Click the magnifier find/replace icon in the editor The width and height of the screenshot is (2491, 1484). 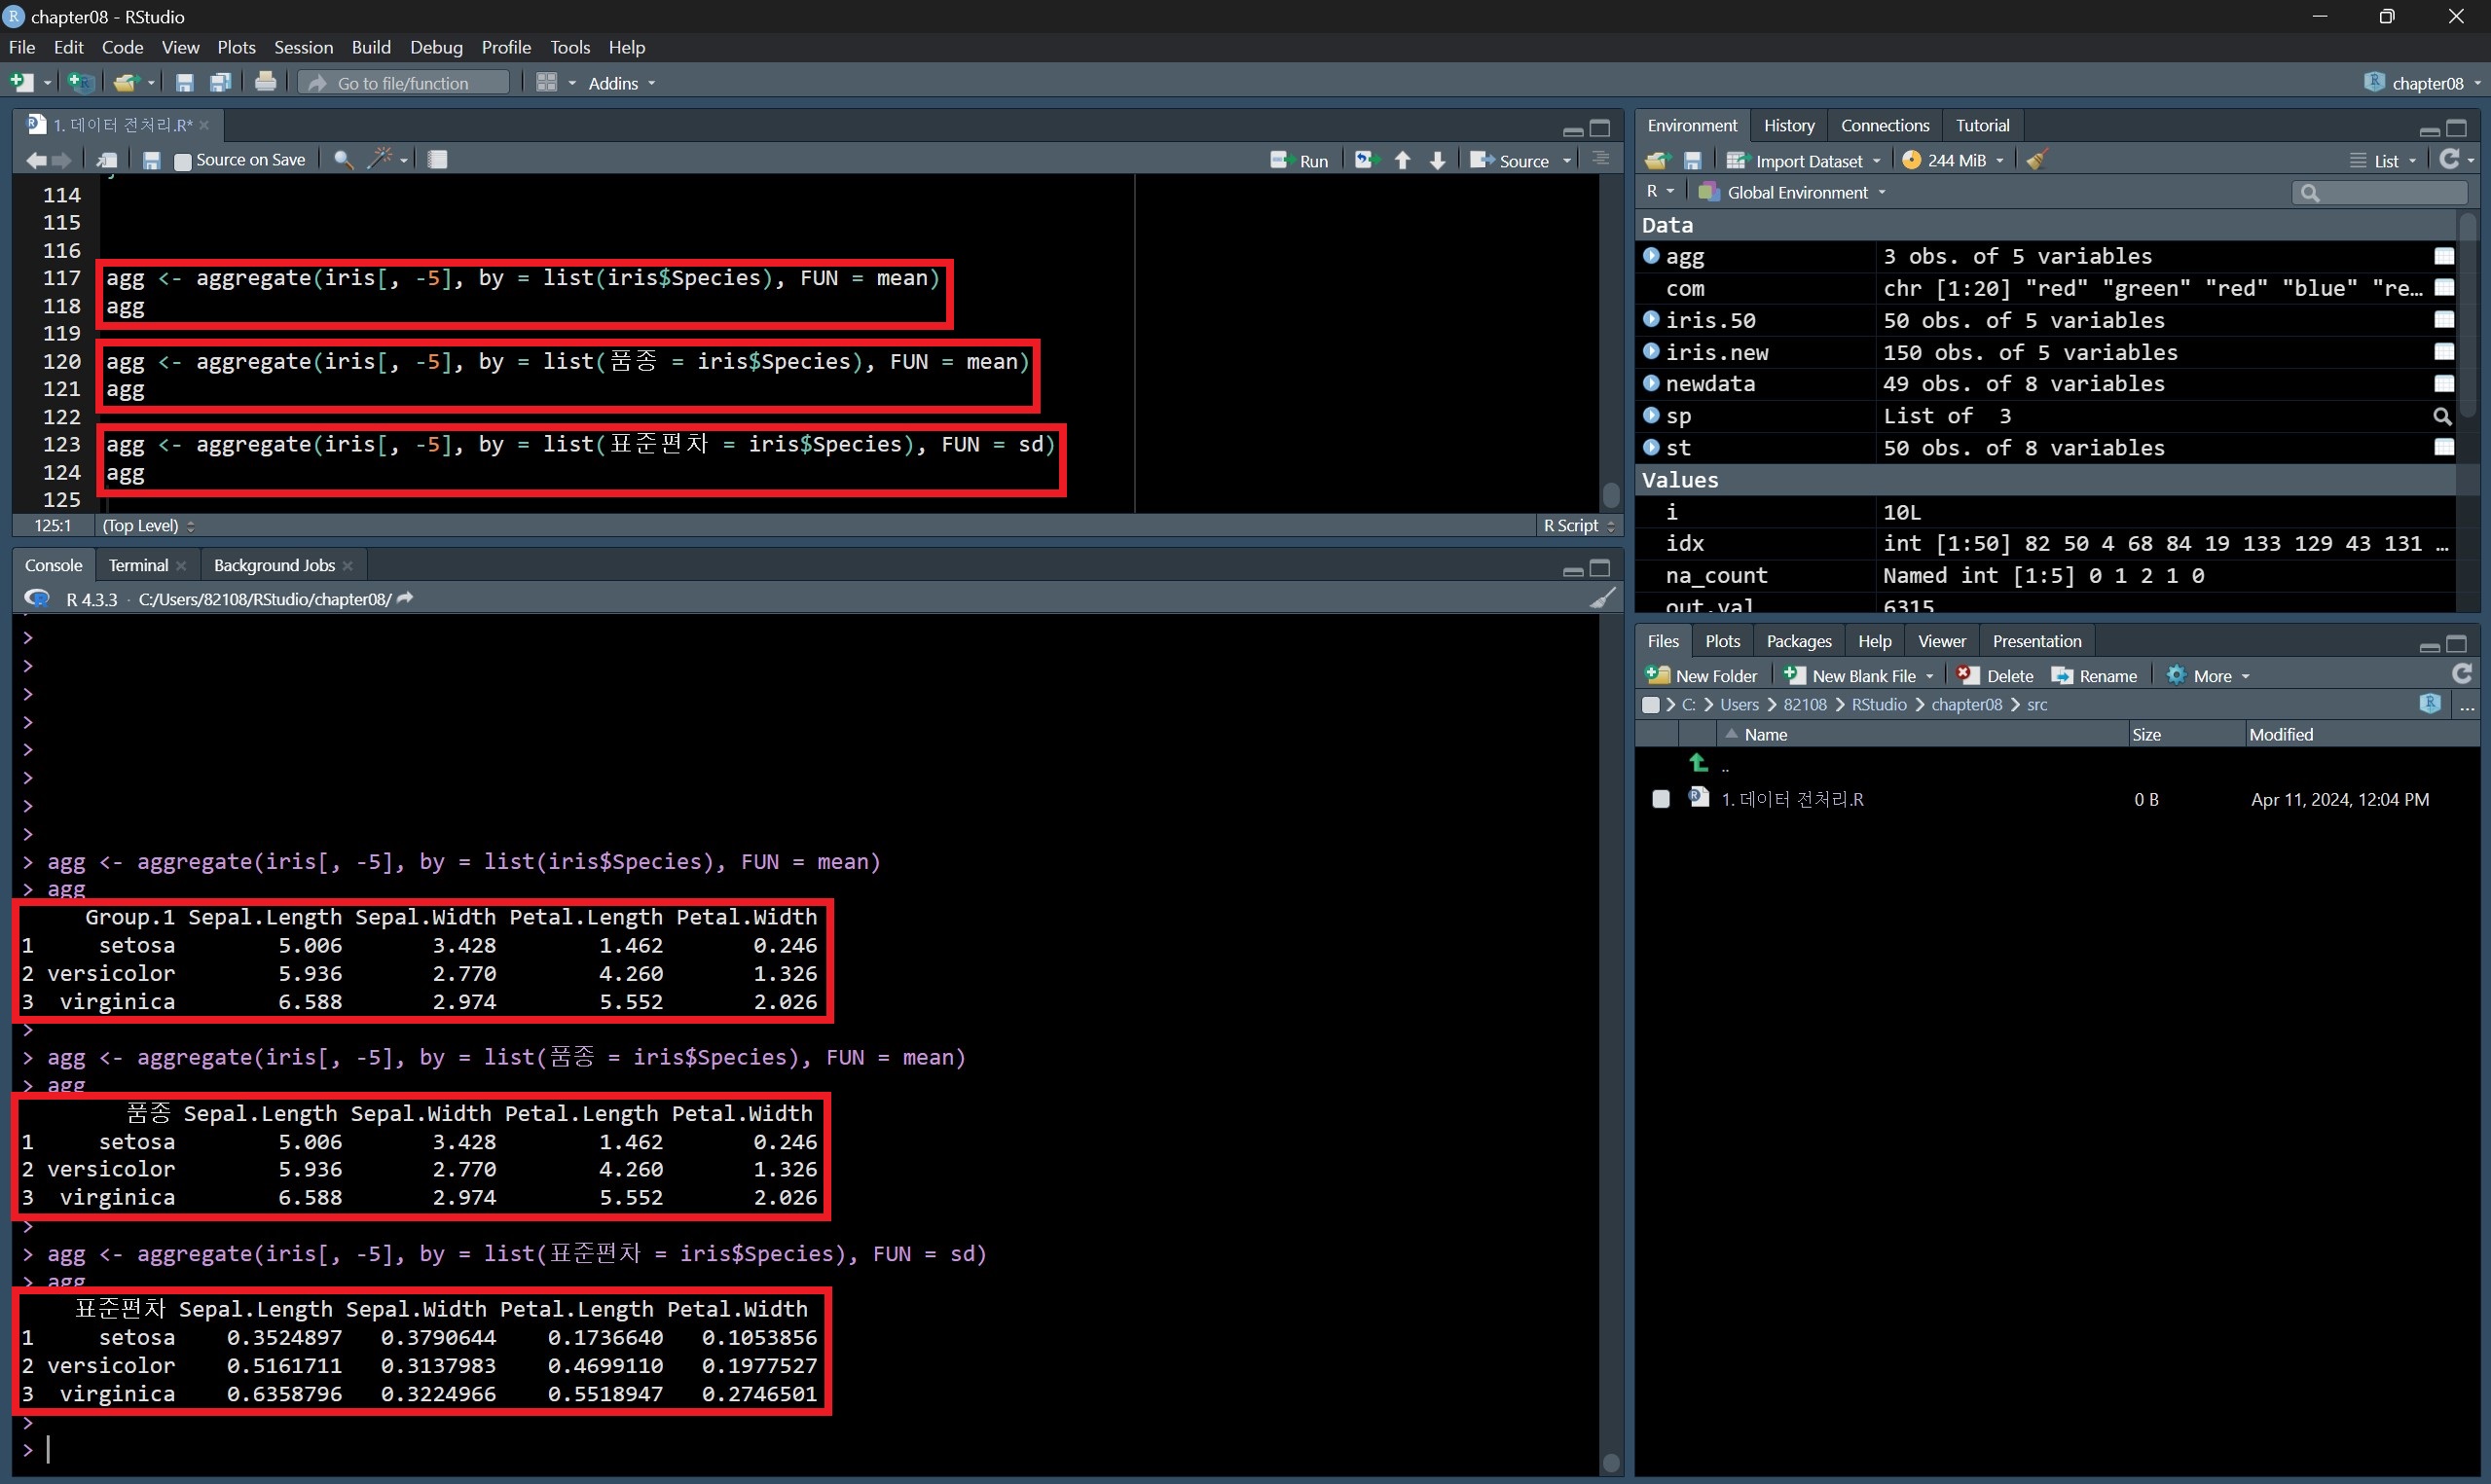click(x=343, y=160)
